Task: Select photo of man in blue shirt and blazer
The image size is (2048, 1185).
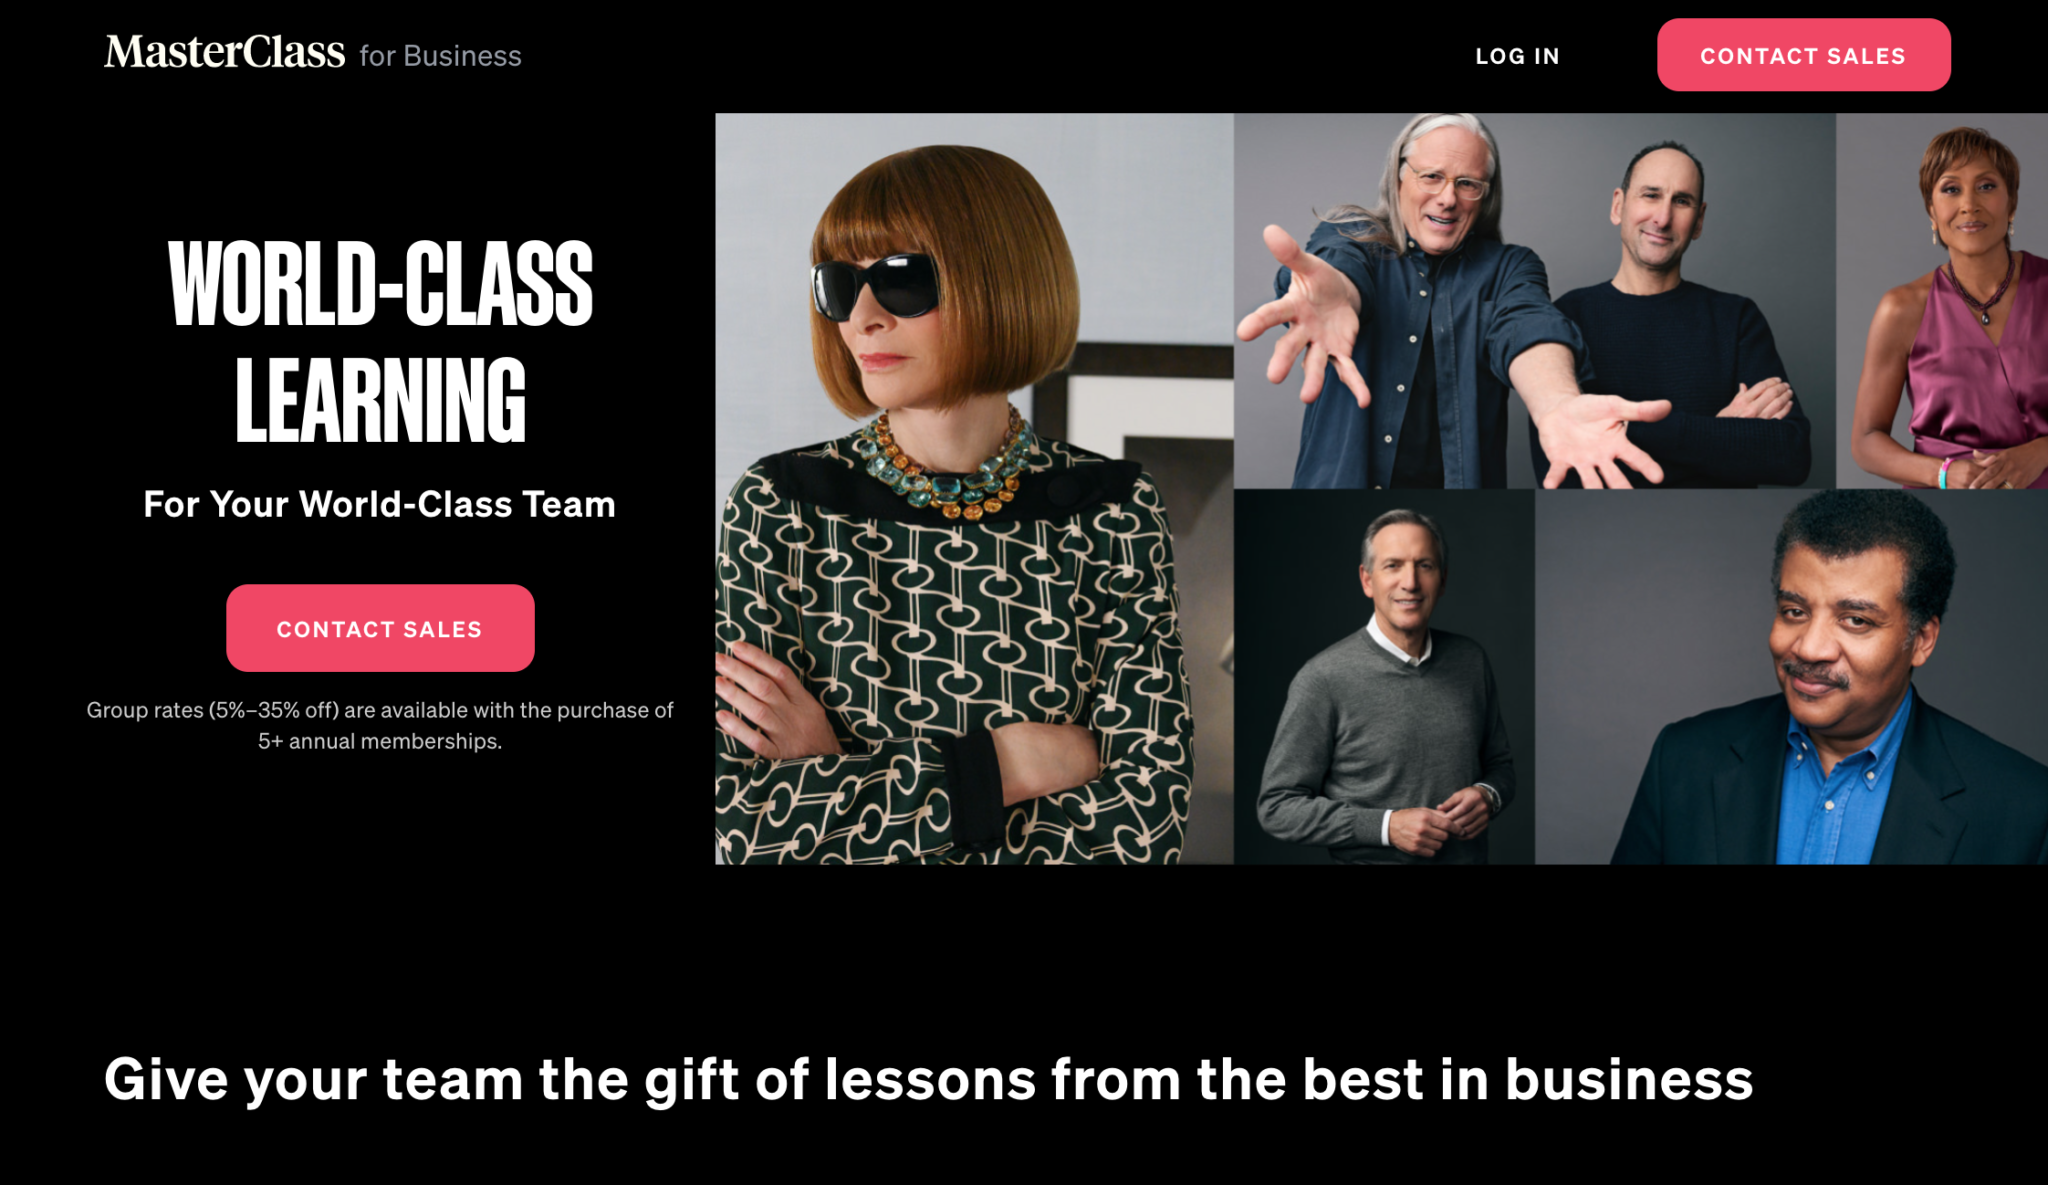Action: pyautogui.click(x=1792, y=677)
